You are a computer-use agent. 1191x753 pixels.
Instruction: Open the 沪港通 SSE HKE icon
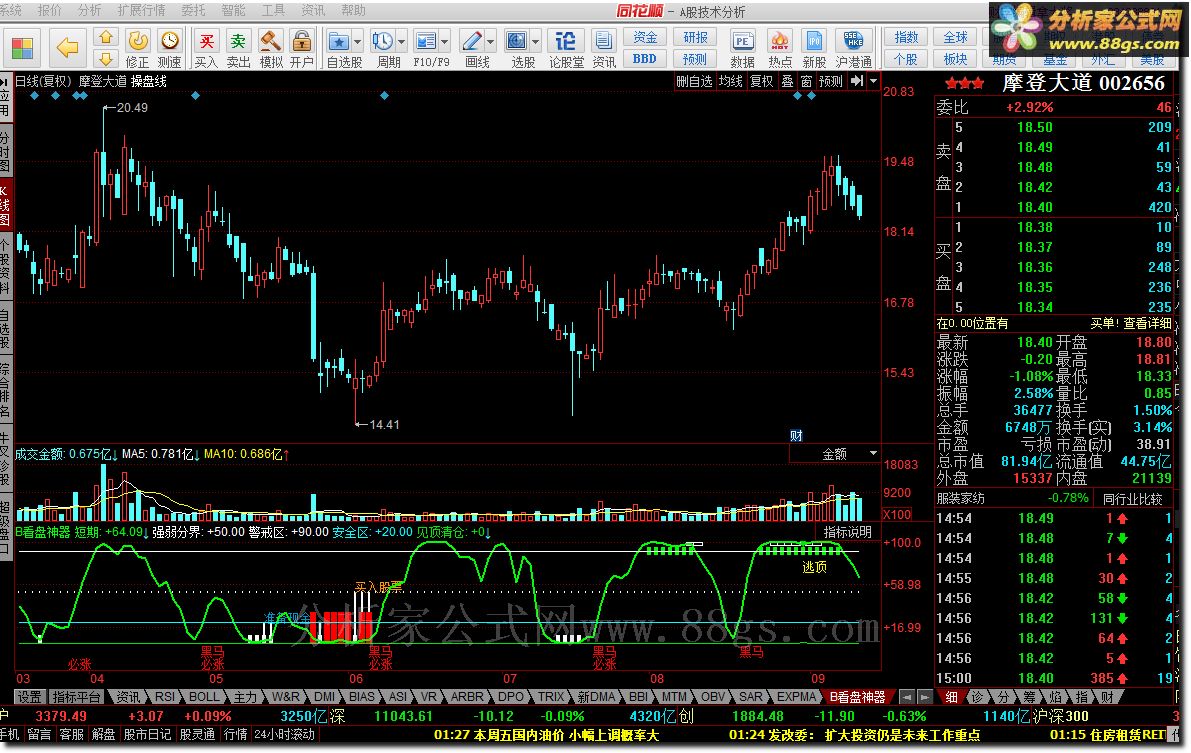[853, 41]
